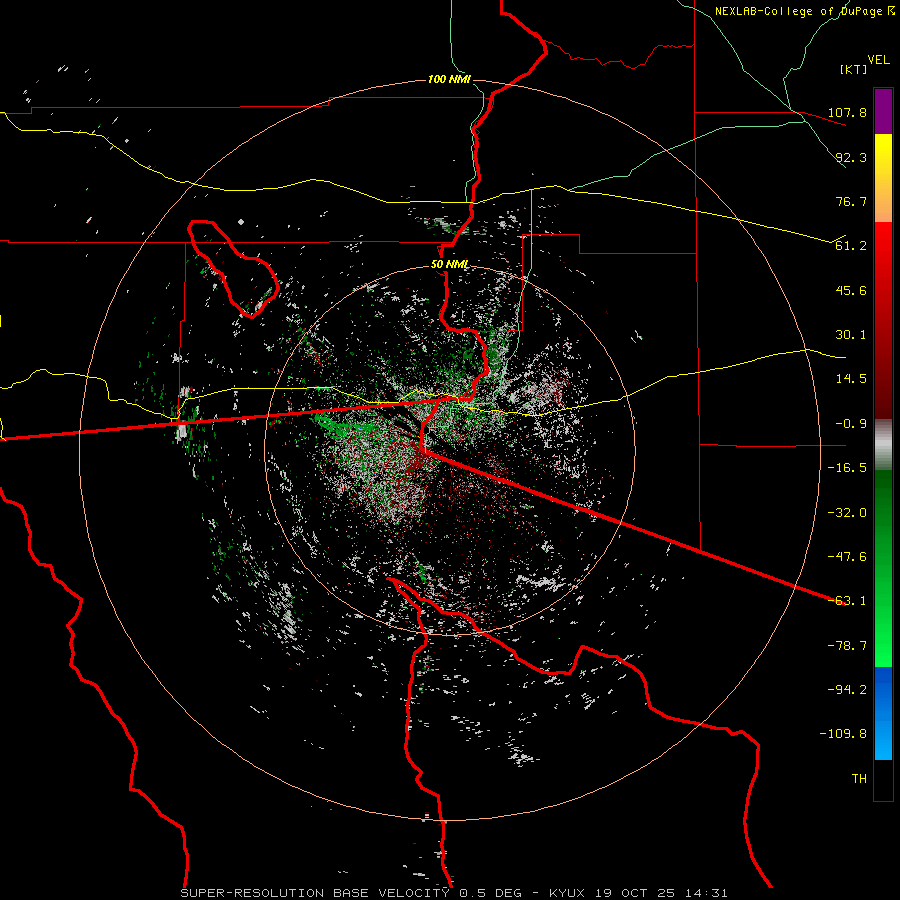Click the 61.2 velocity scale value
Viewport: 900px width, 900px height.
click(851, 246)
